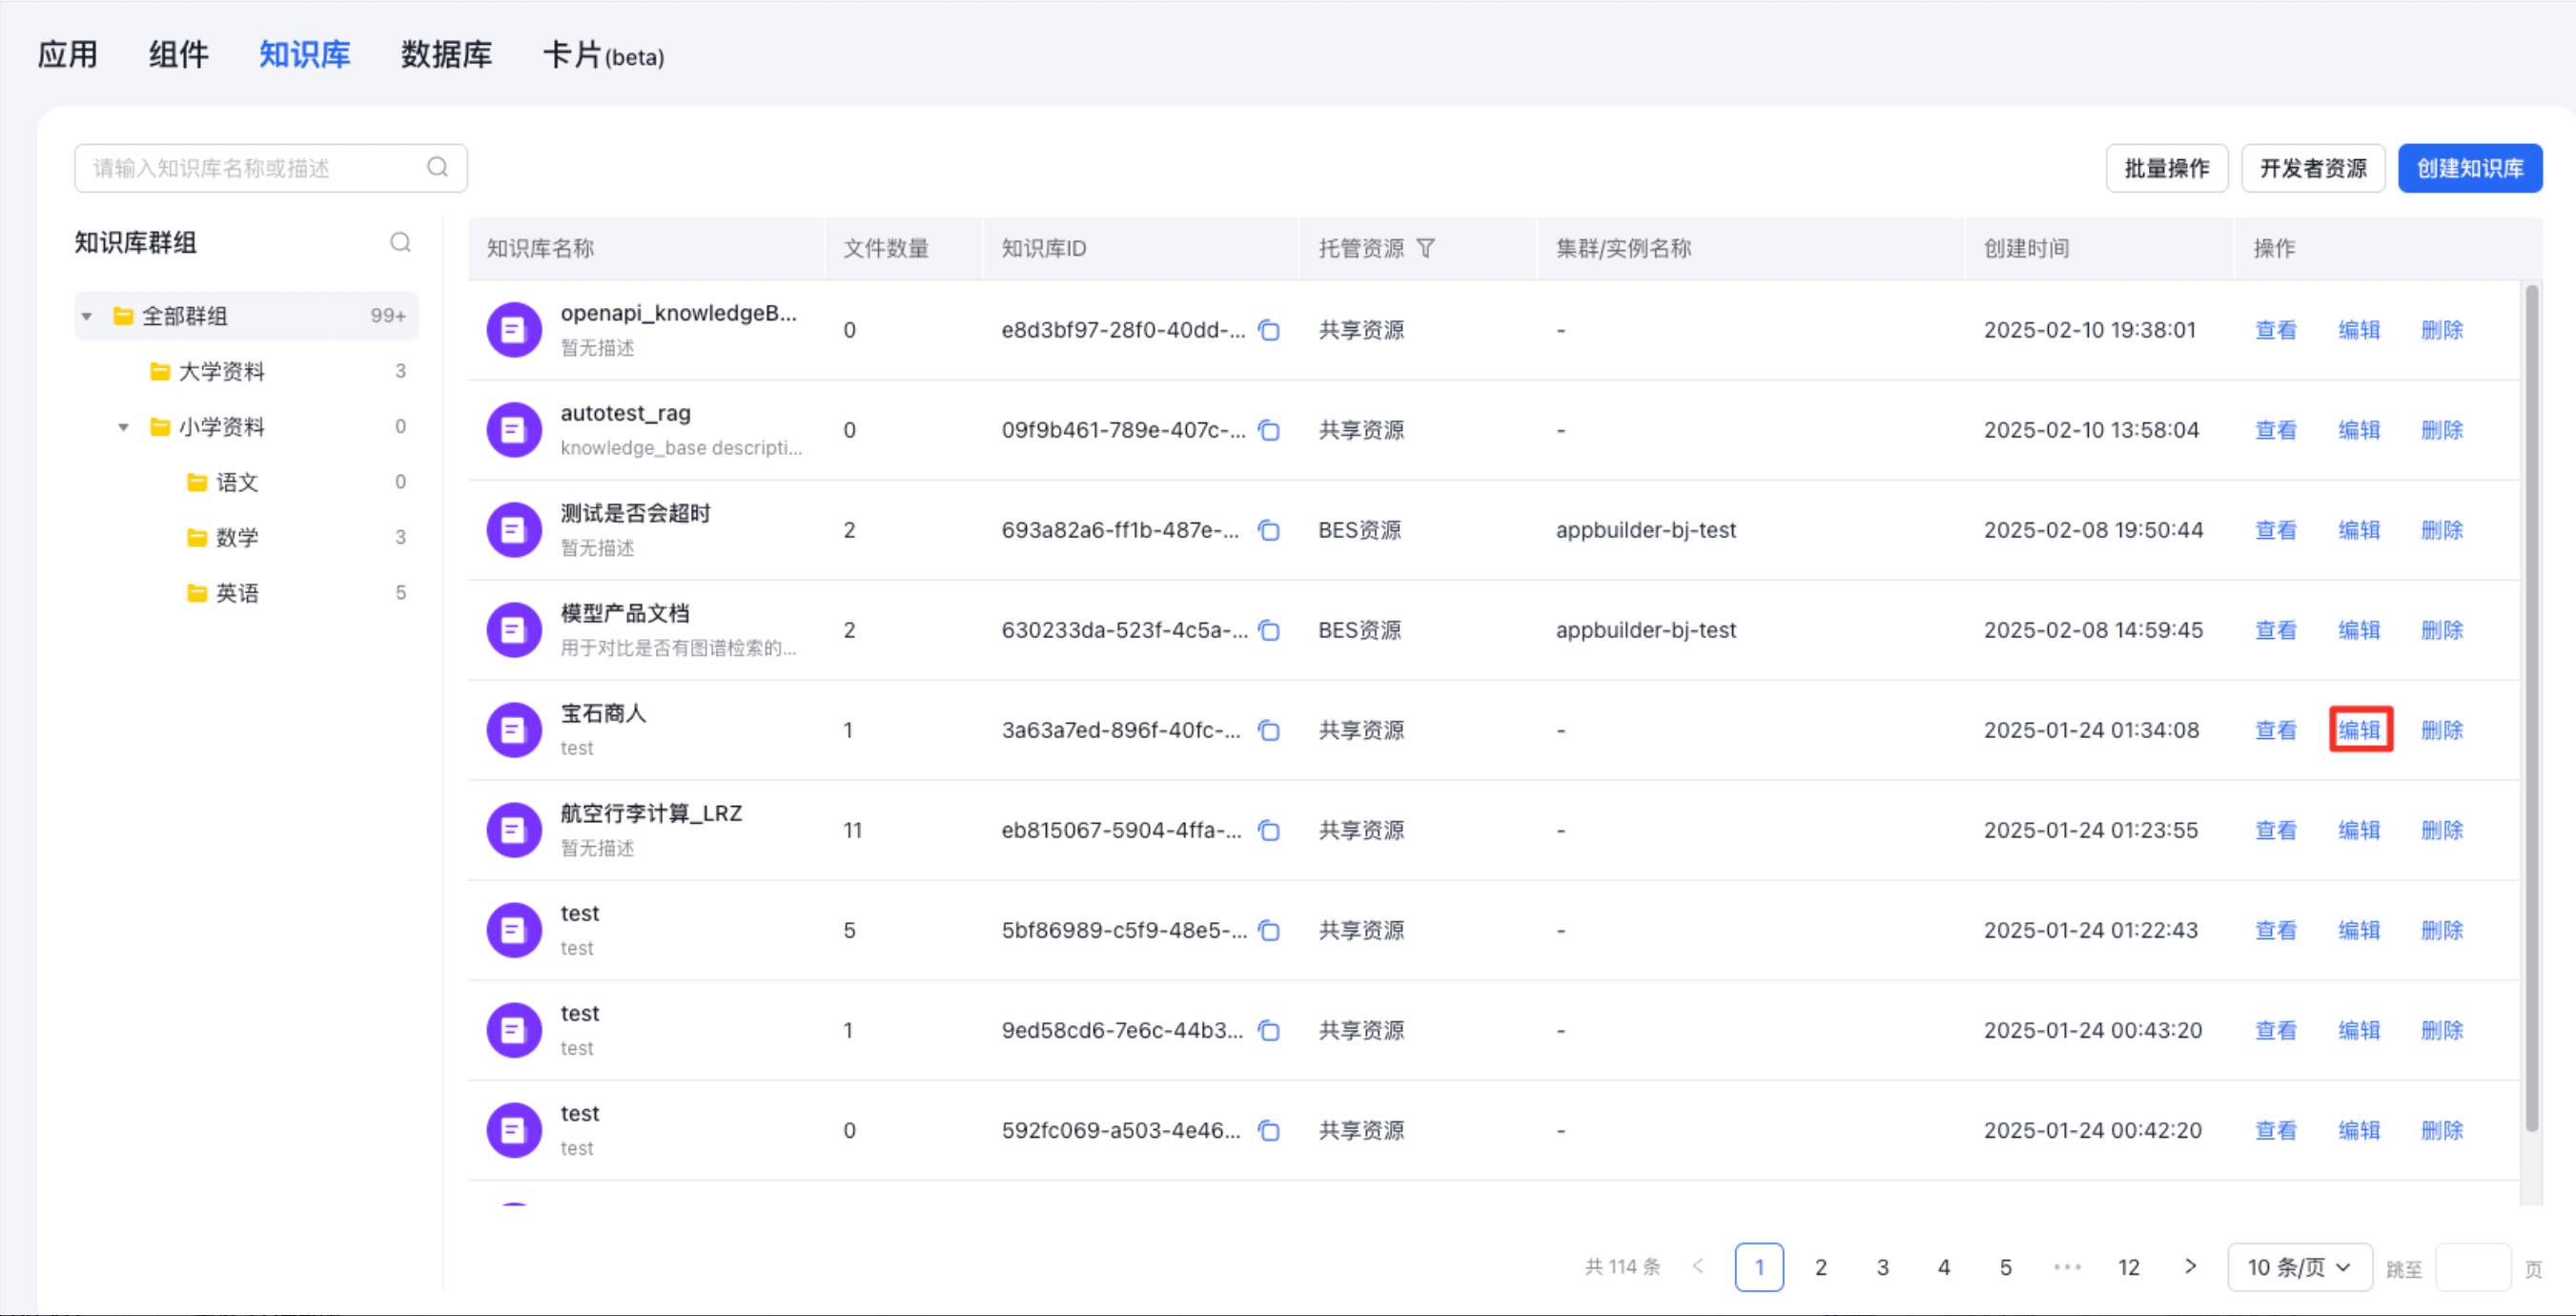Click the purple icon of openapi_knowledgeB row
This screenshot has height=1316, width=2576.
click(514, 330)
